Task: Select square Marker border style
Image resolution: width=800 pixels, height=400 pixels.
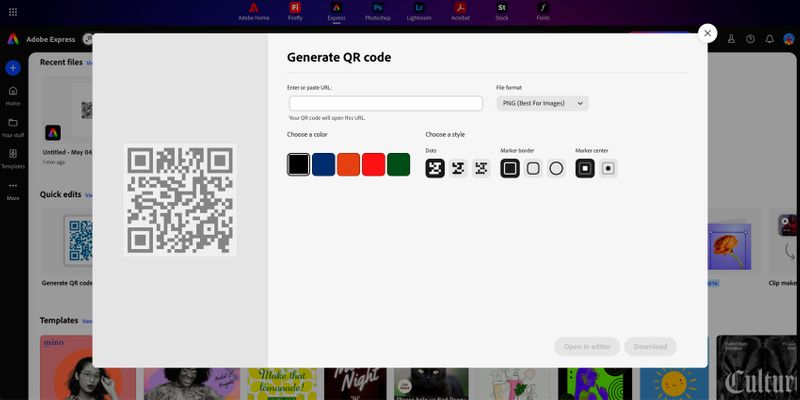Action: click(x=510, y=168)
